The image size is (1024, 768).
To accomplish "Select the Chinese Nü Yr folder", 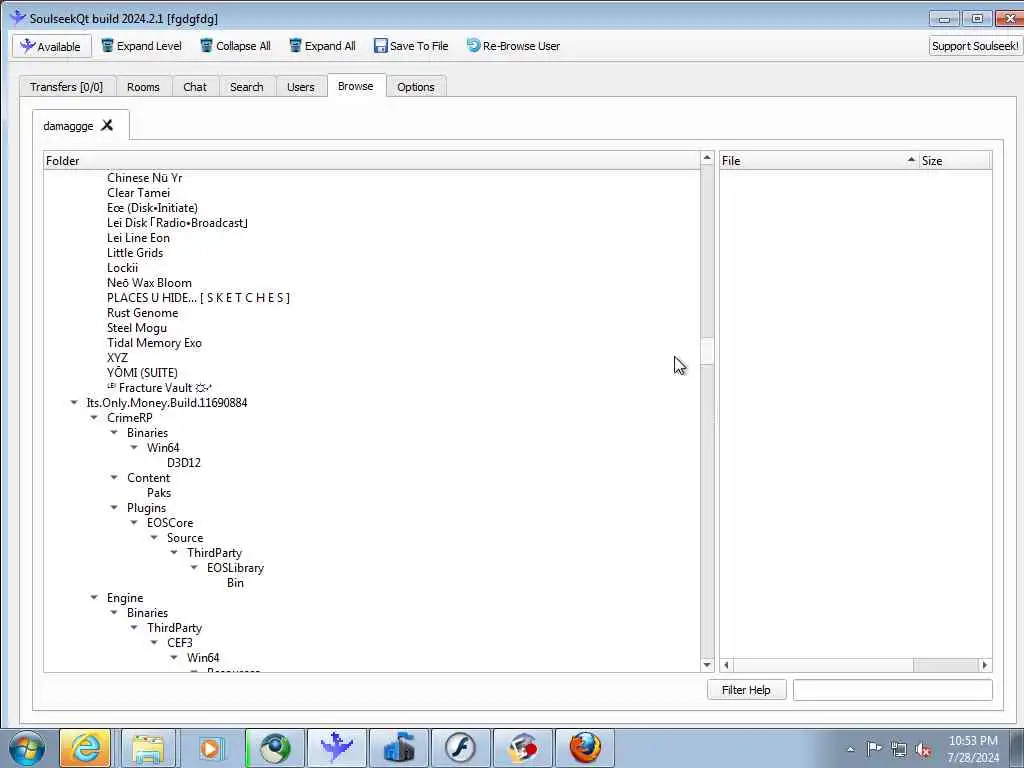I will point(144,178).
